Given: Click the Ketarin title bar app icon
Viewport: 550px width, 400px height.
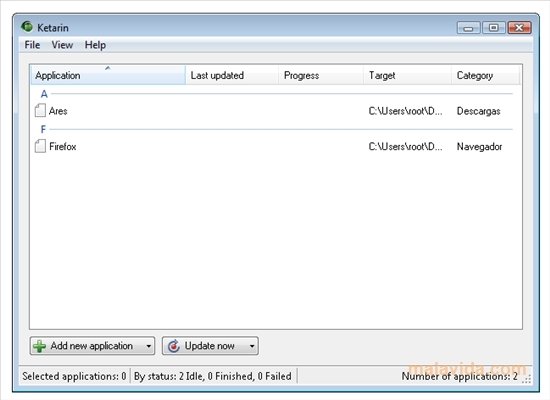Looking at the screenshot, I should pyautogui.click(x=27, y=27).
